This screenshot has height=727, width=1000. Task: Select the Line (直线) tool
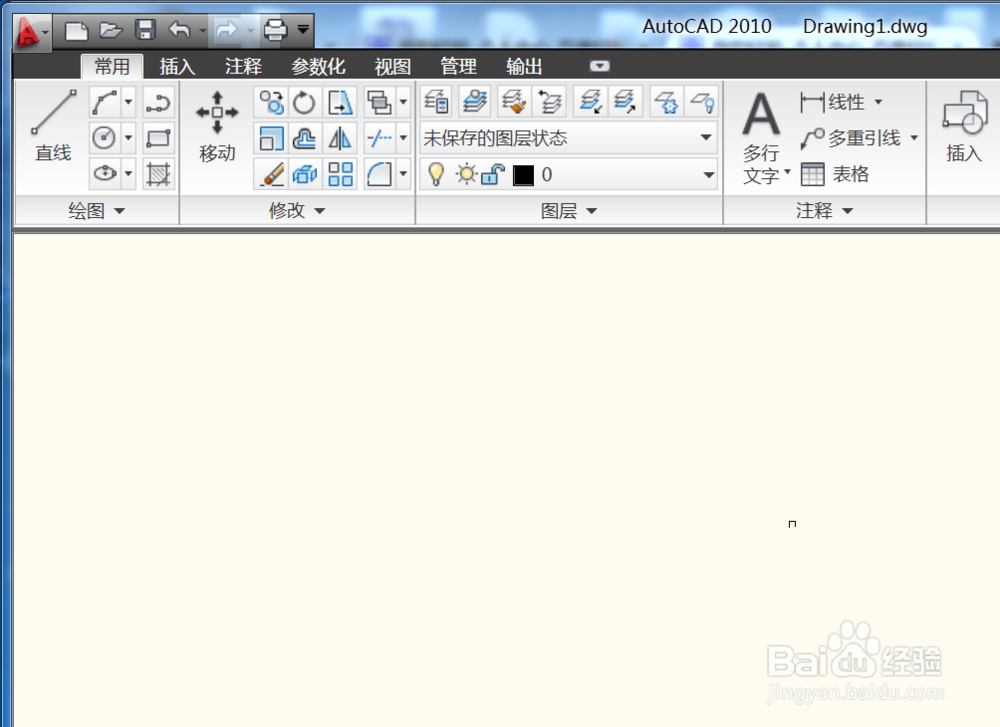tap(54, 126)
